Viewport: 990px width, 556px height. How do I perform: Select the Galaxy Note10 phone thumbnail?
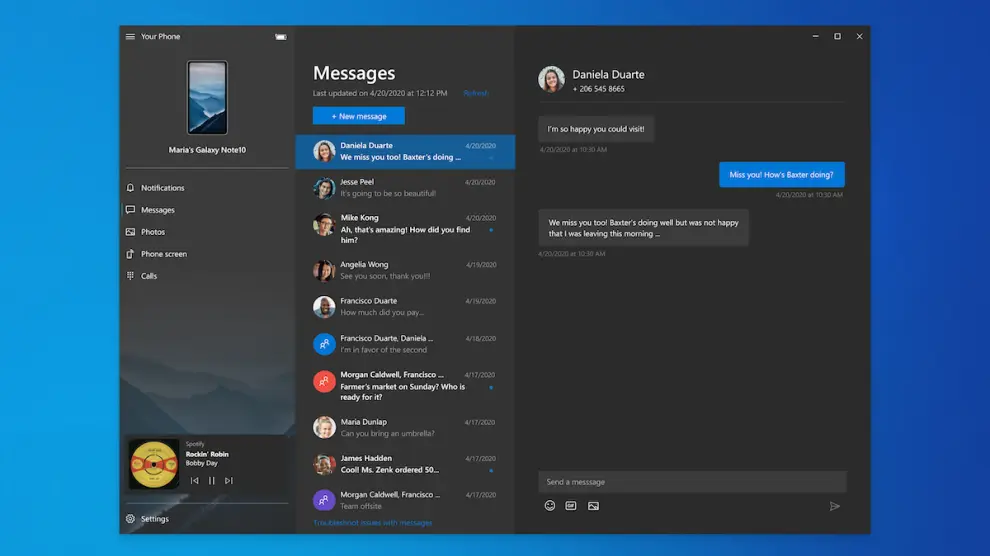[207, 98]
